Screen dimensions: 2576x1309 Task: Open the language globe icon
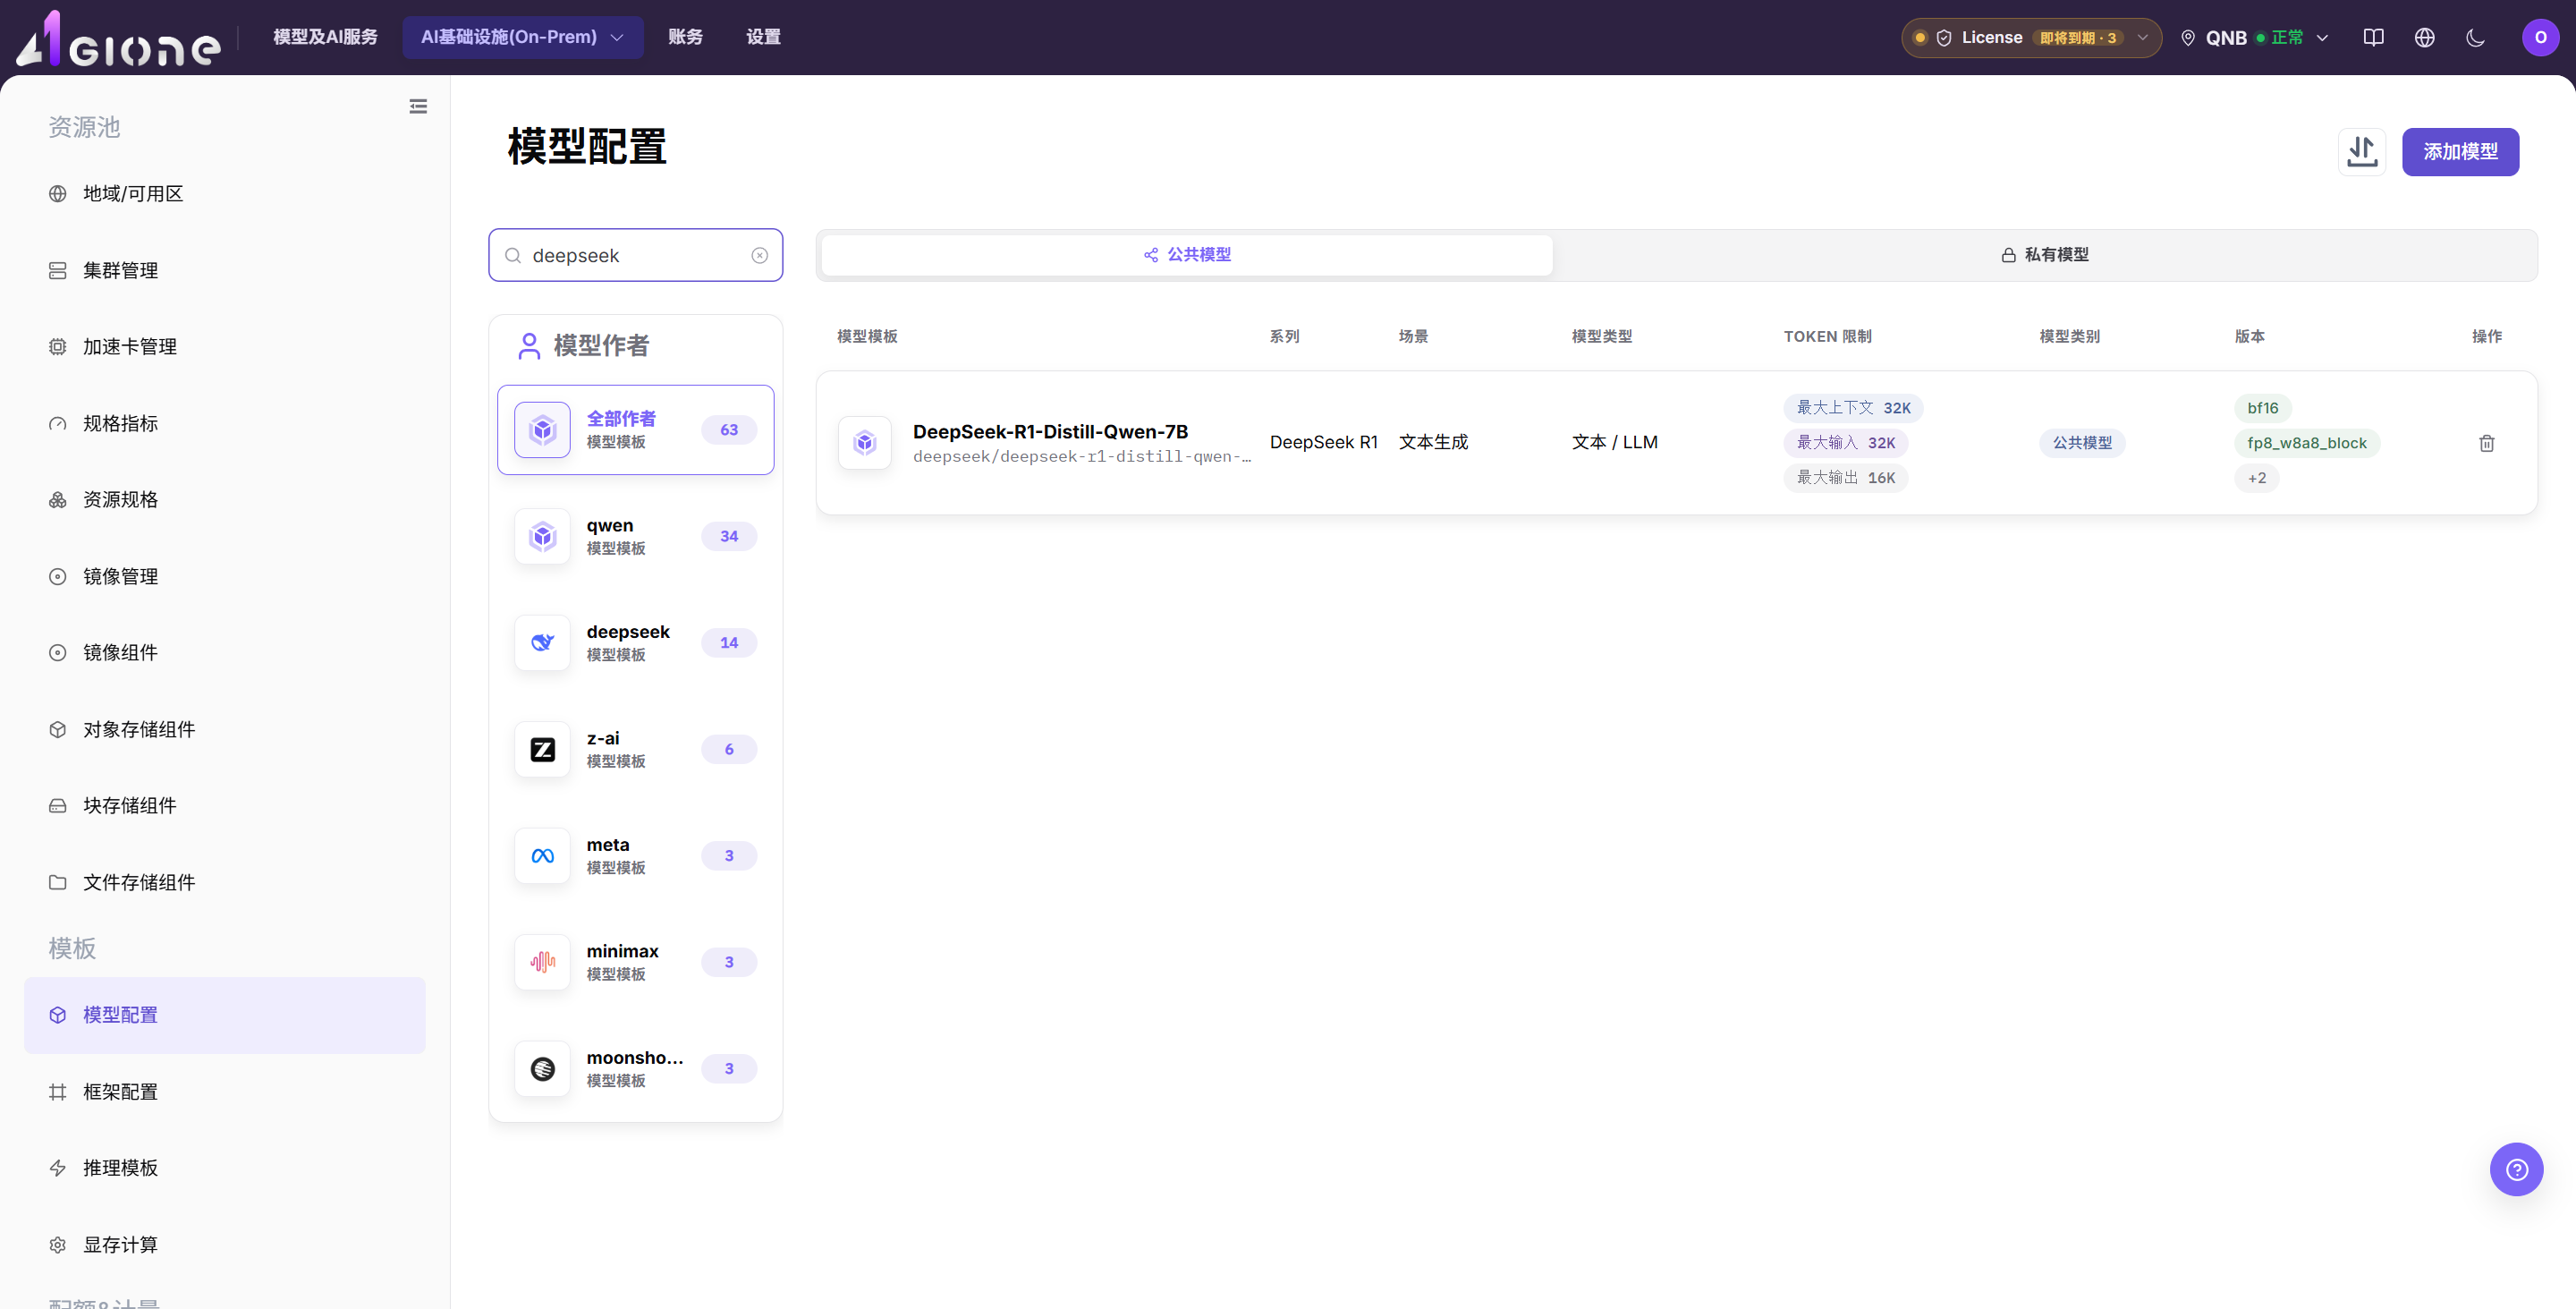2424,38
